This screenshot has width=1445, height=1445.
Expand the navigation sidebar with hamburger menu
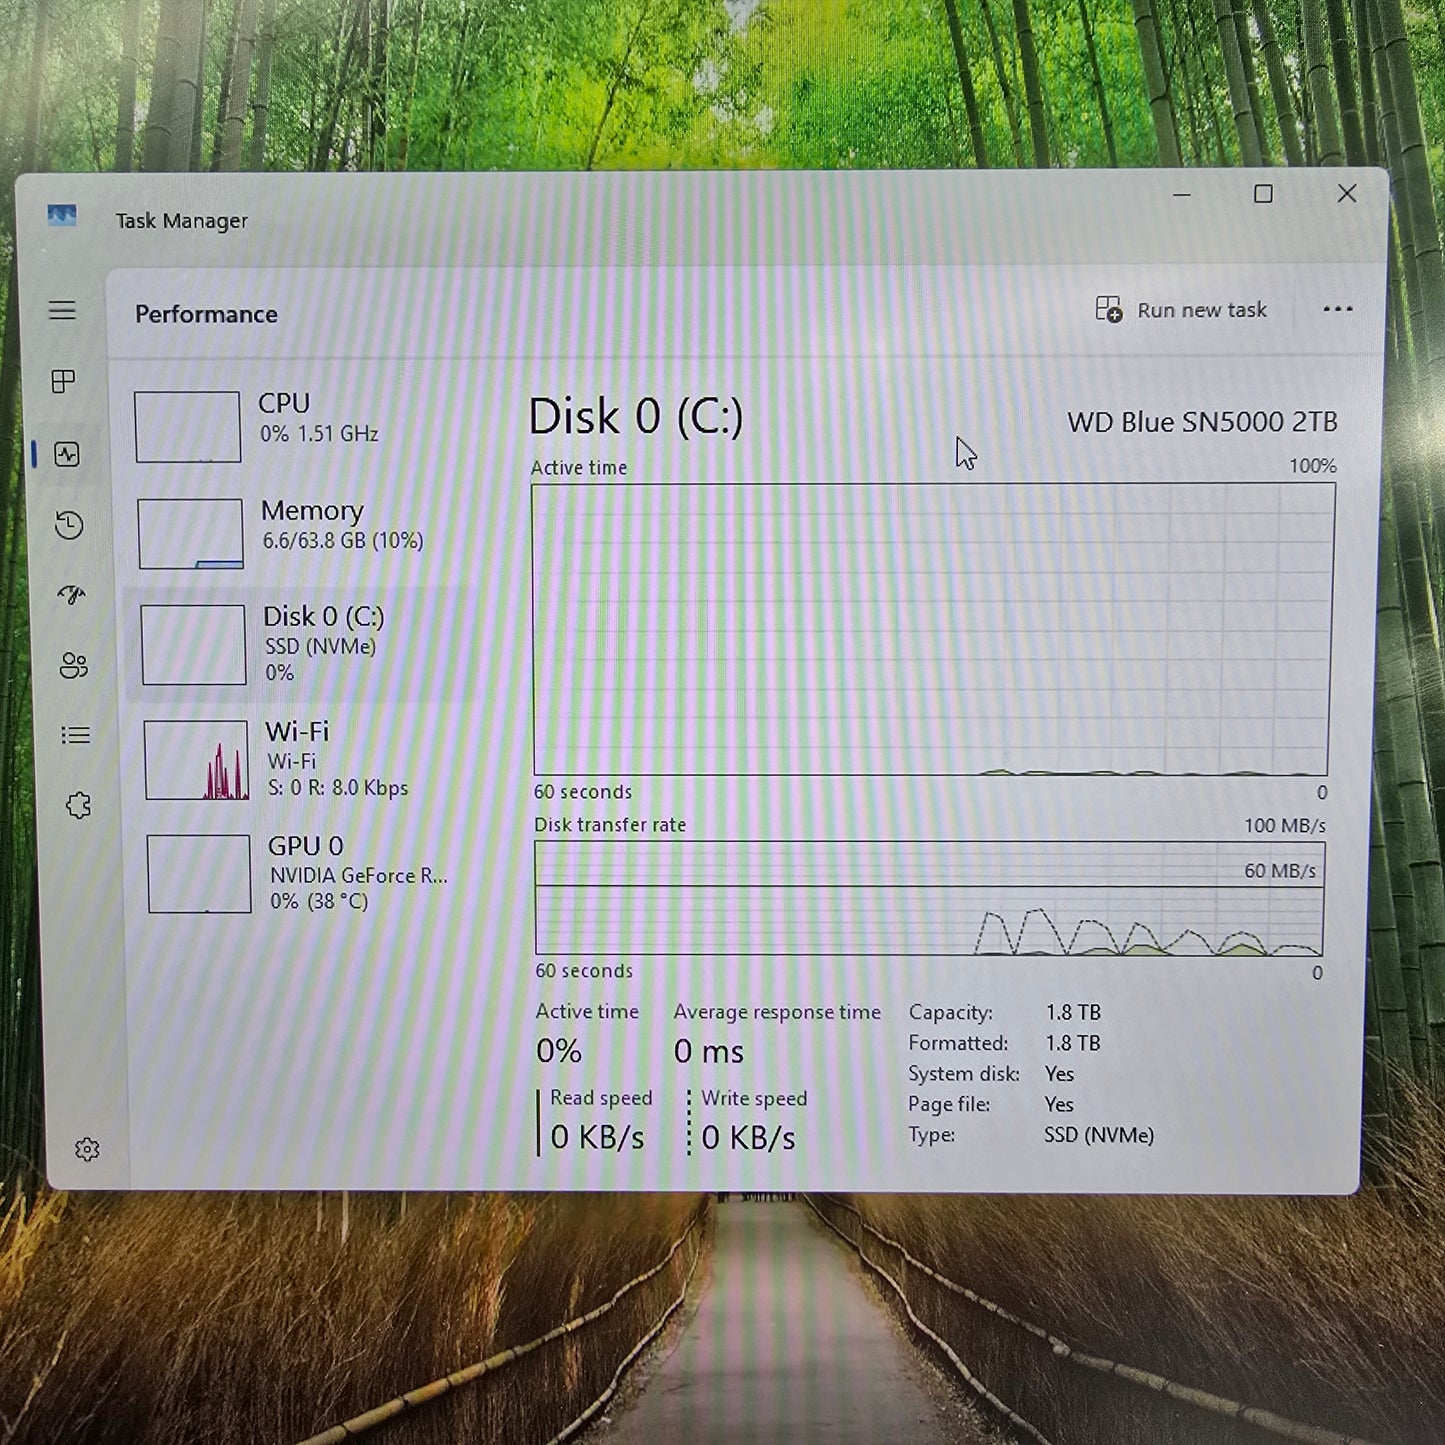coord(63,311)
